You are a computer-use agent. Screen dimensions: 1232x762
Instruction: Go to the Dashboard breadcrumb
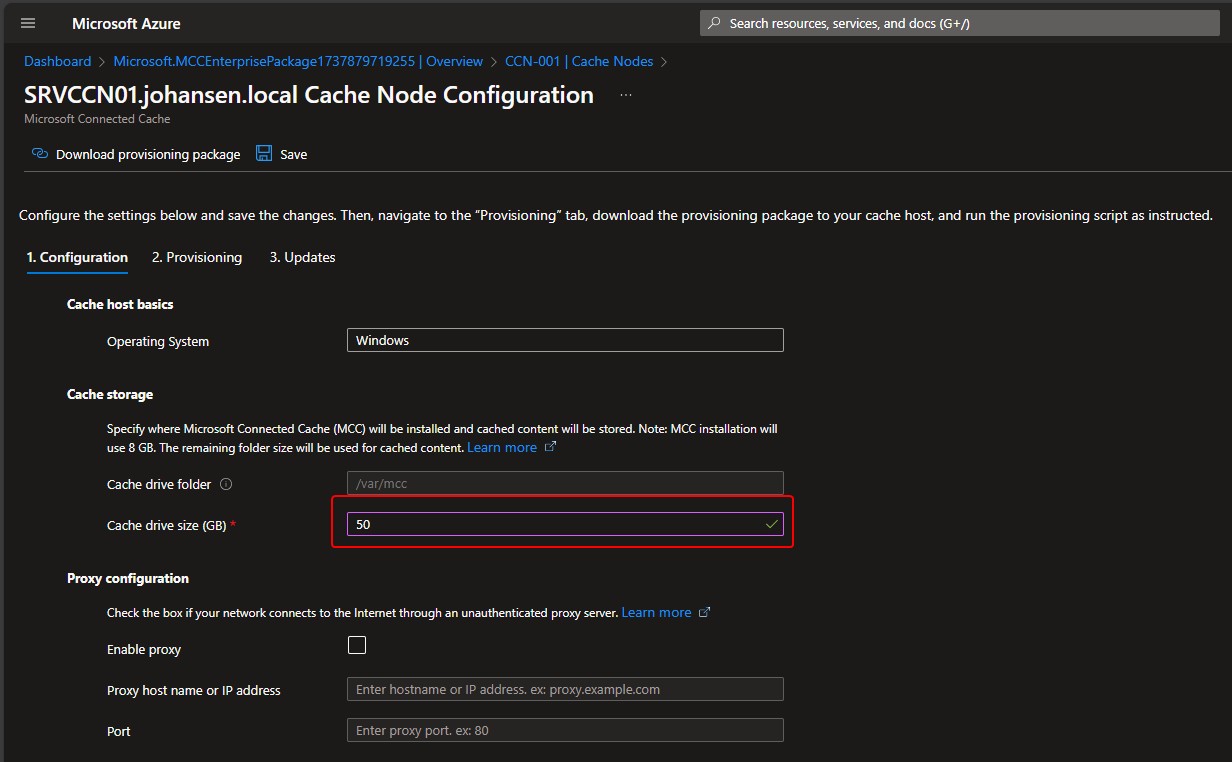58,61
